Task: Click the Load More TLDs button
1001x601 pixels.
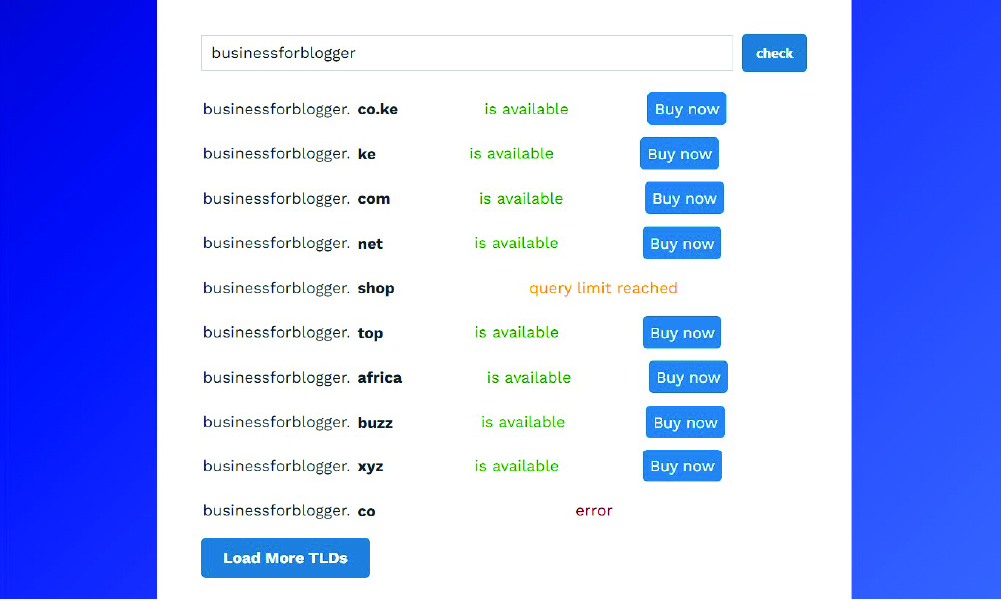Action: coord(285,558)
